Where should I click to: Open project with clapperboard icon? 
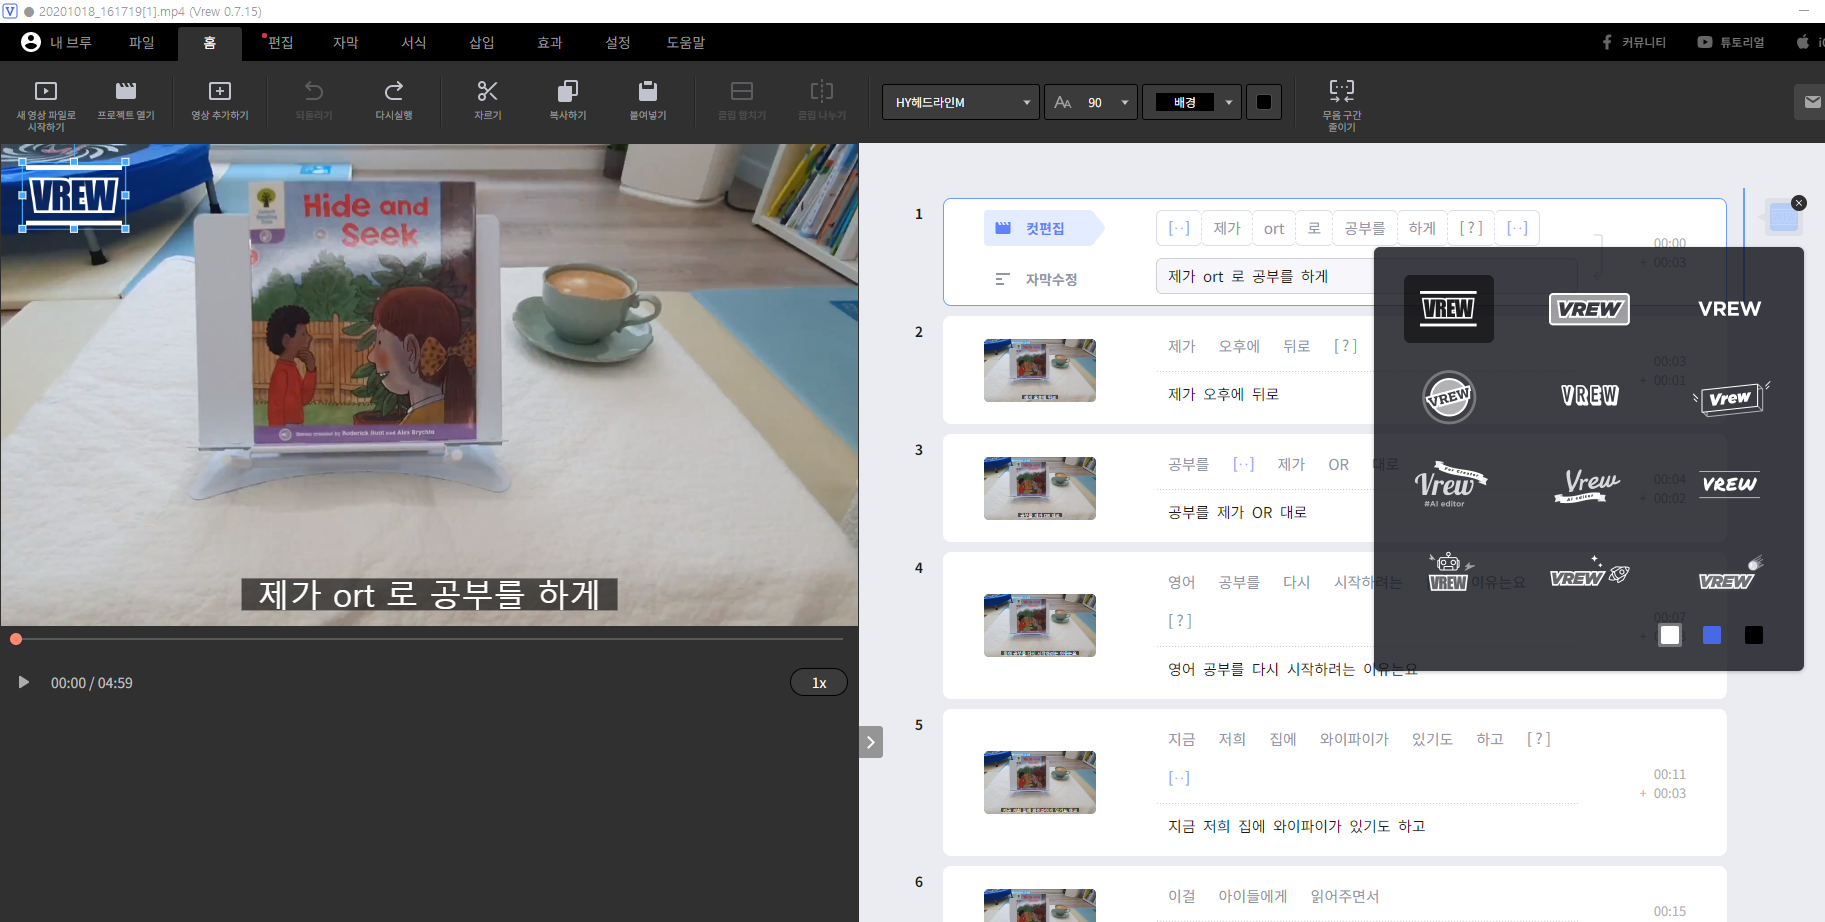tap(126, 102)
